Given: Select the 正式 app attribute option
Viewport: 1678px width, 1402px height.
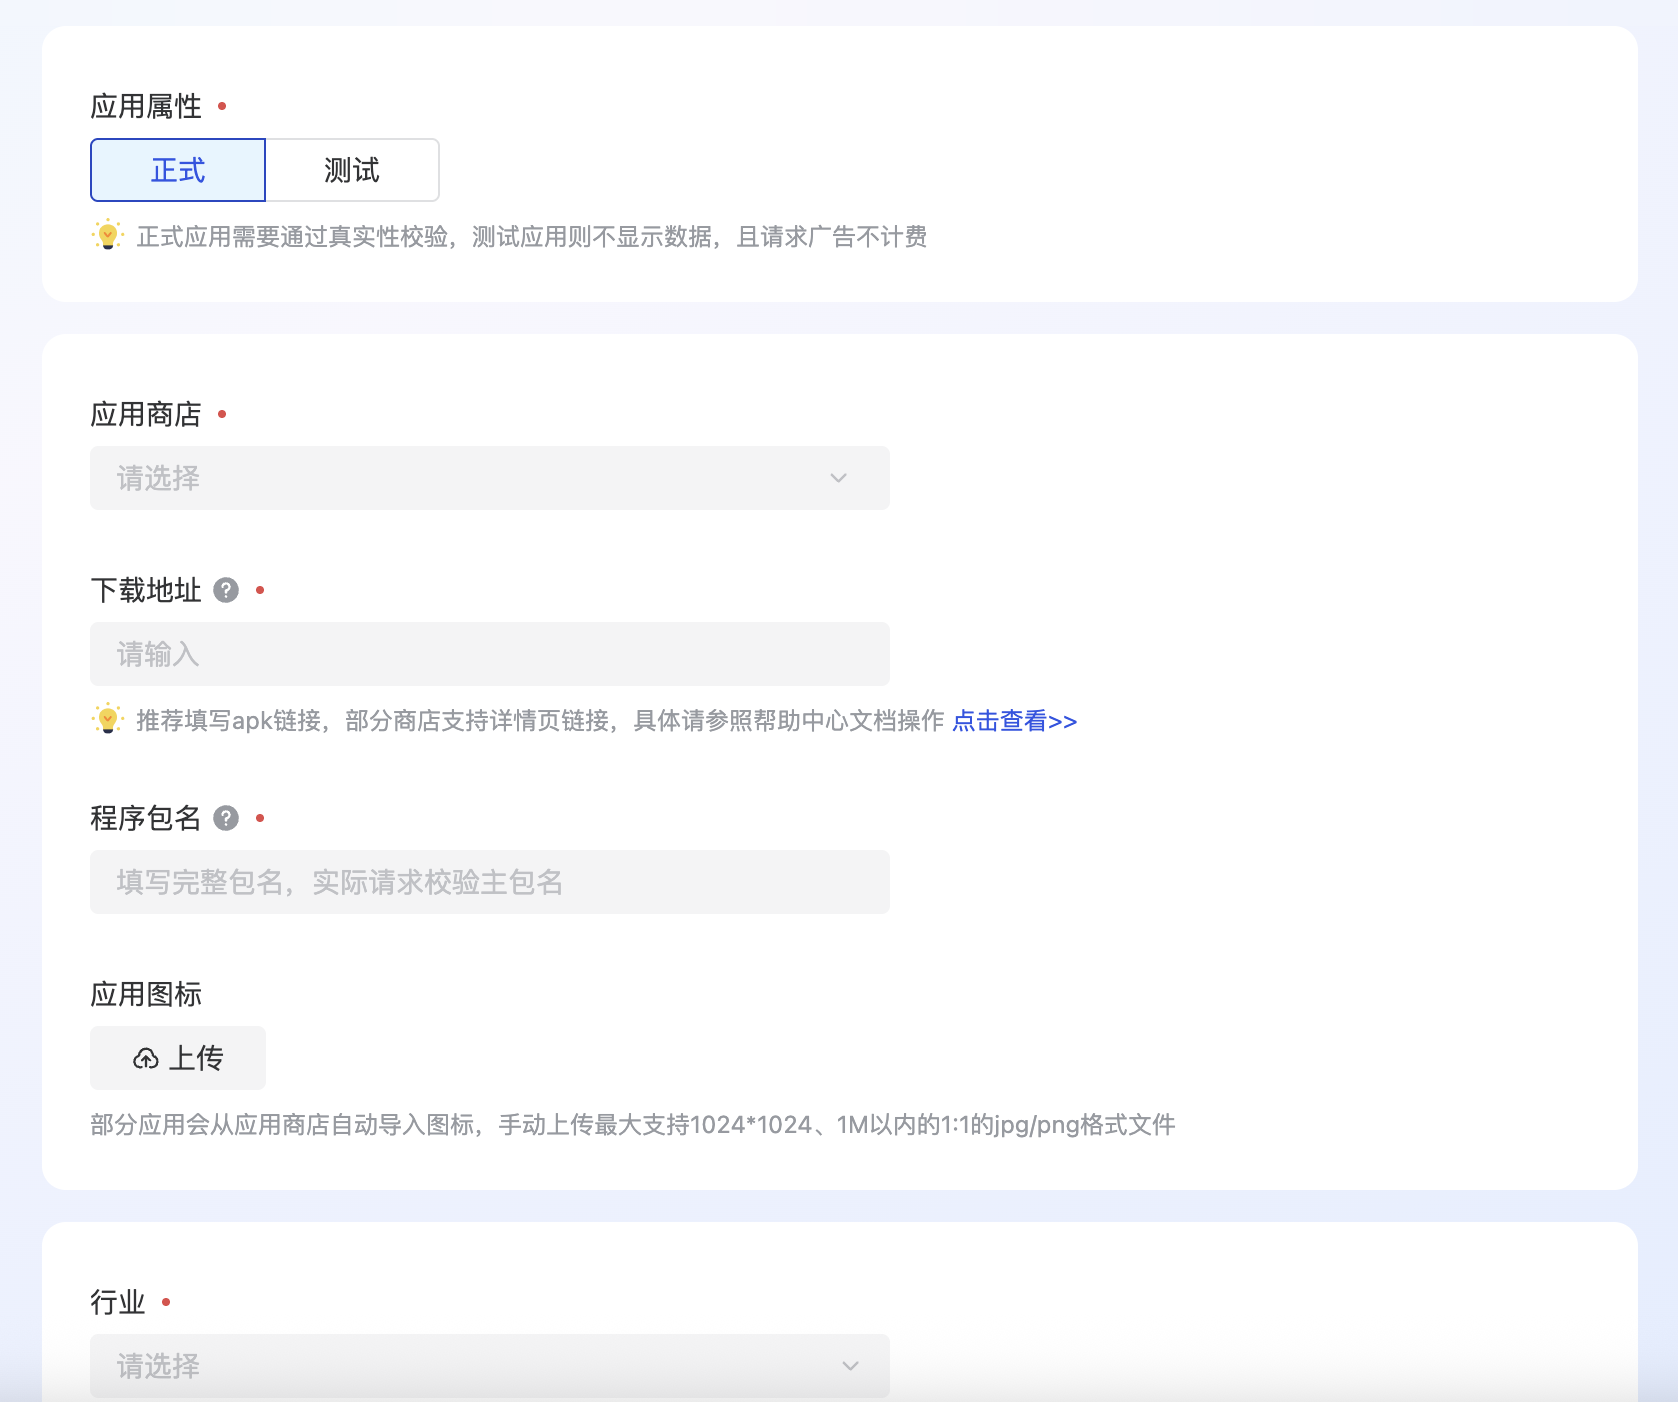Looking at the screenshot, I should tap(178, 170).
